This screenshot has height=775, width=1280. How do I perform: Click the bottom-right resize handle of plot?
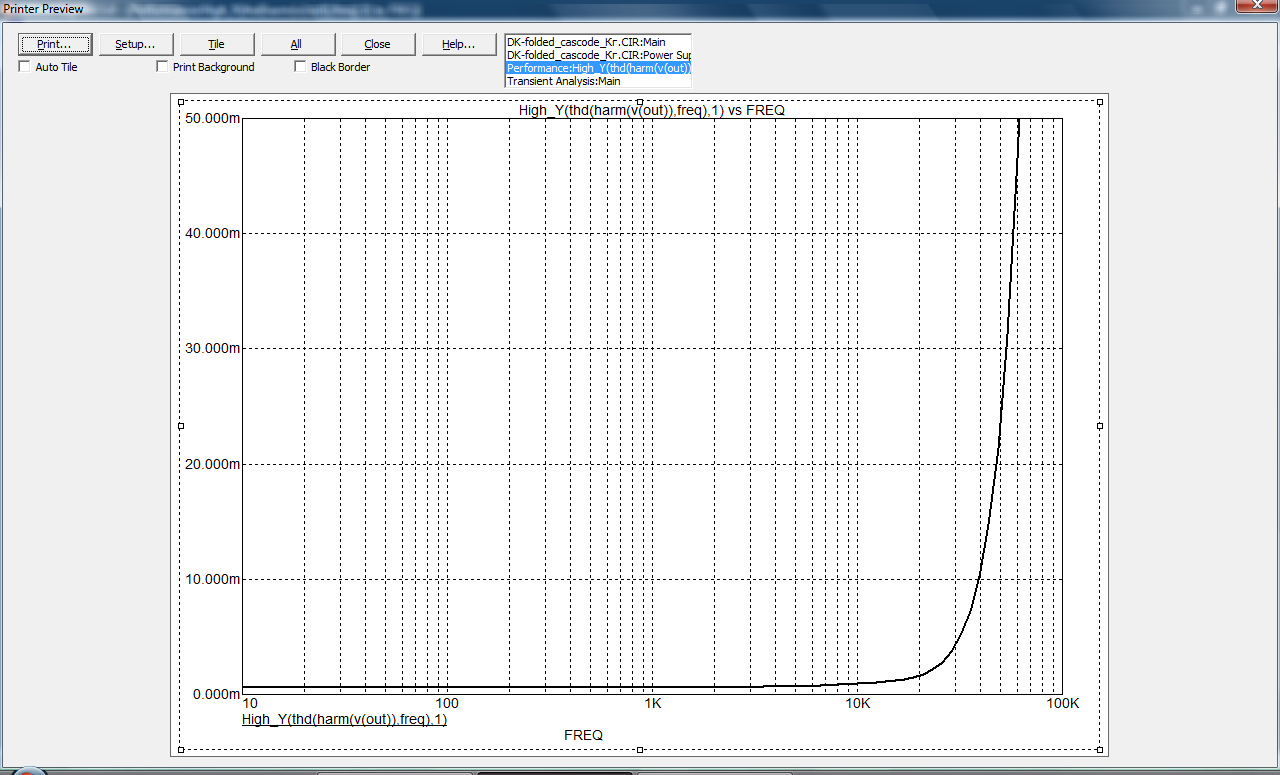[x=1100, y=749]
